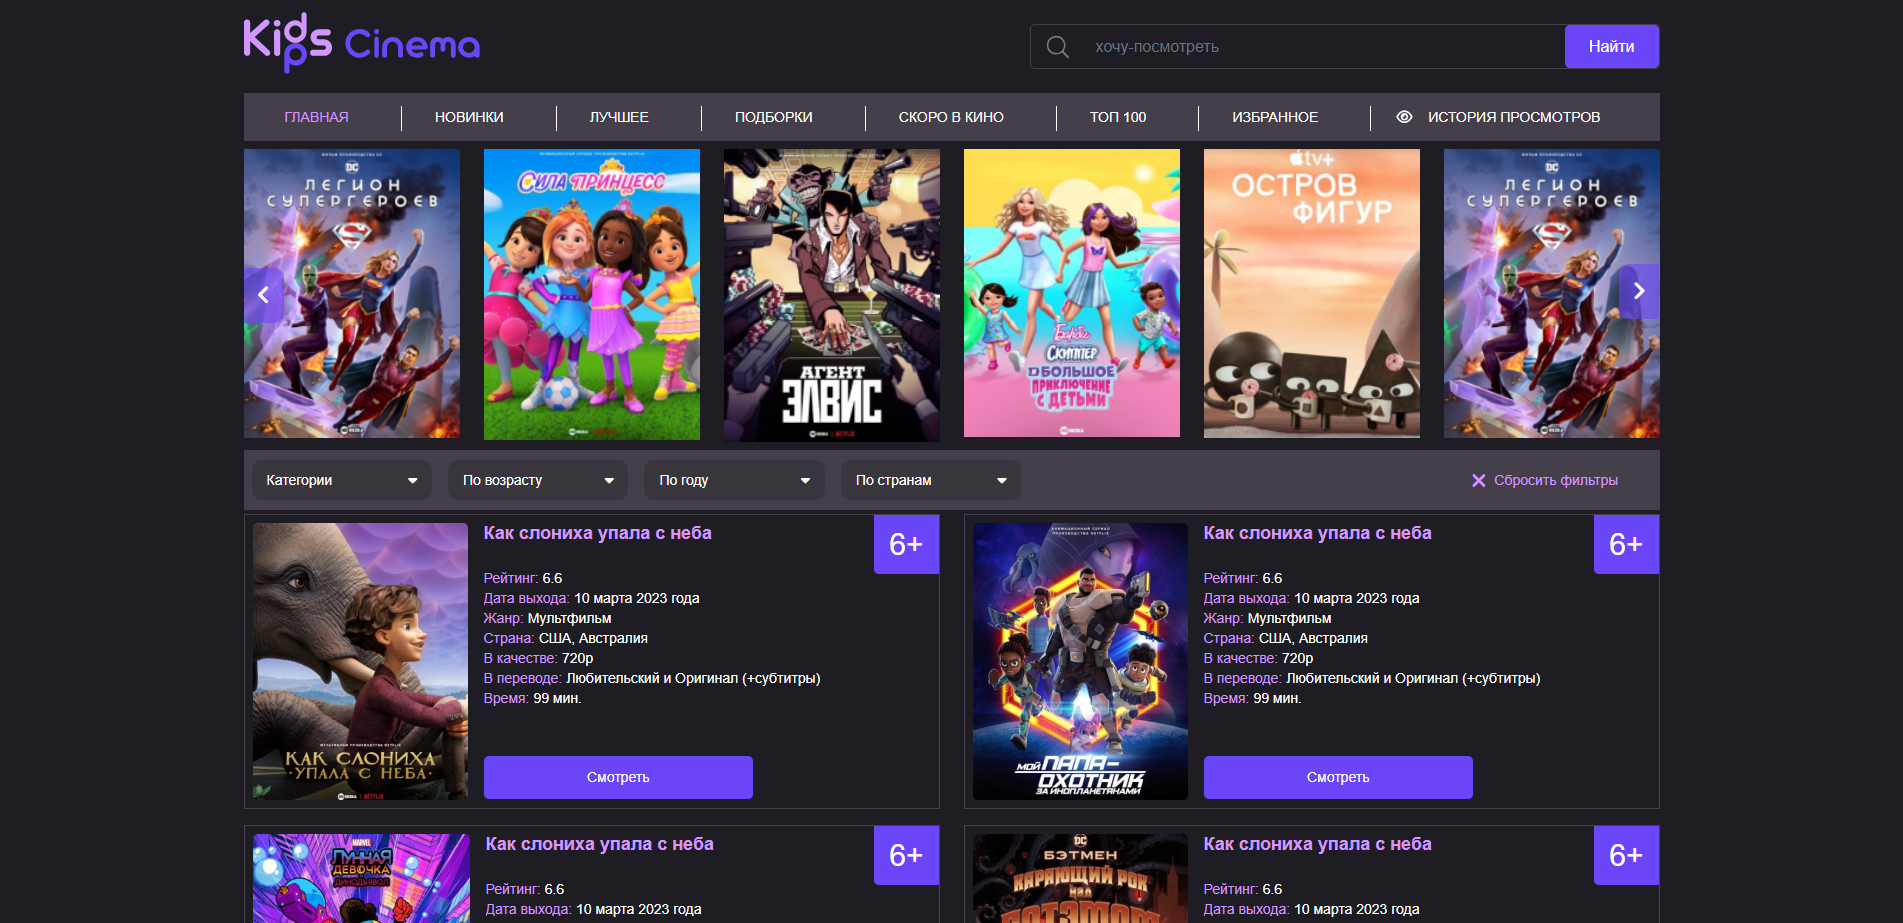Image resolution: width=1903 pixels, height=923 pixels.
Task: Click the eye icon beside История просмотров
Action: tap(1404, 117)
